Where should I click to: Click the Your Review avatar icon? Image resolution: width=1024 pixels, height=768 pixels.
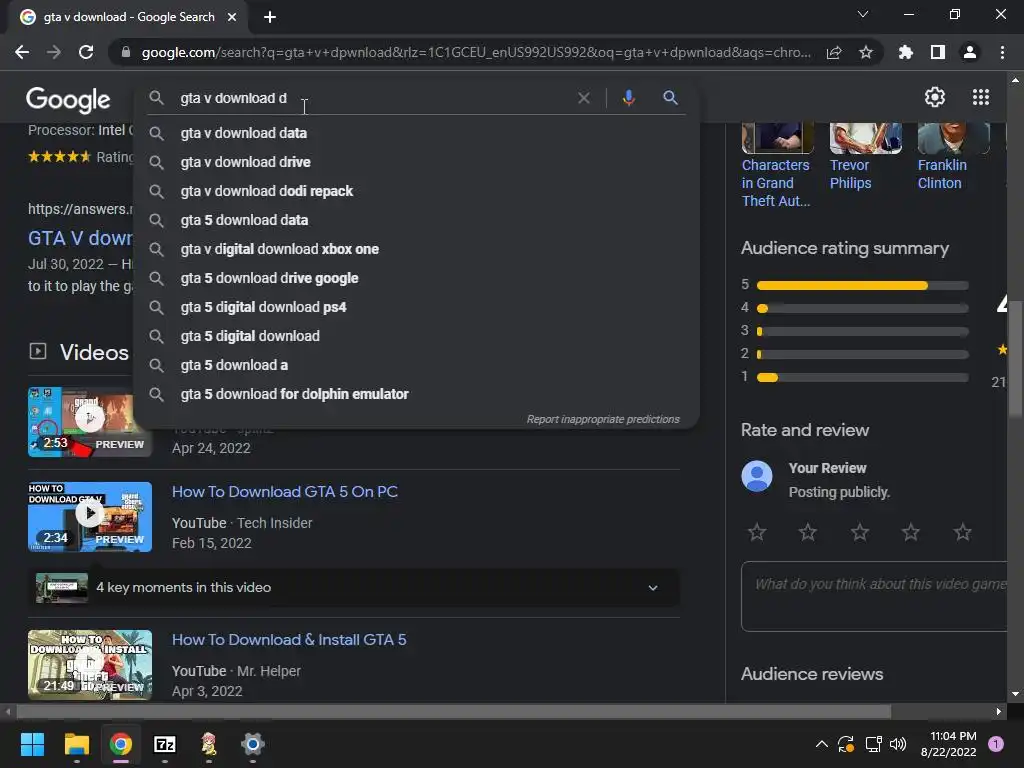tap(757, 476)
